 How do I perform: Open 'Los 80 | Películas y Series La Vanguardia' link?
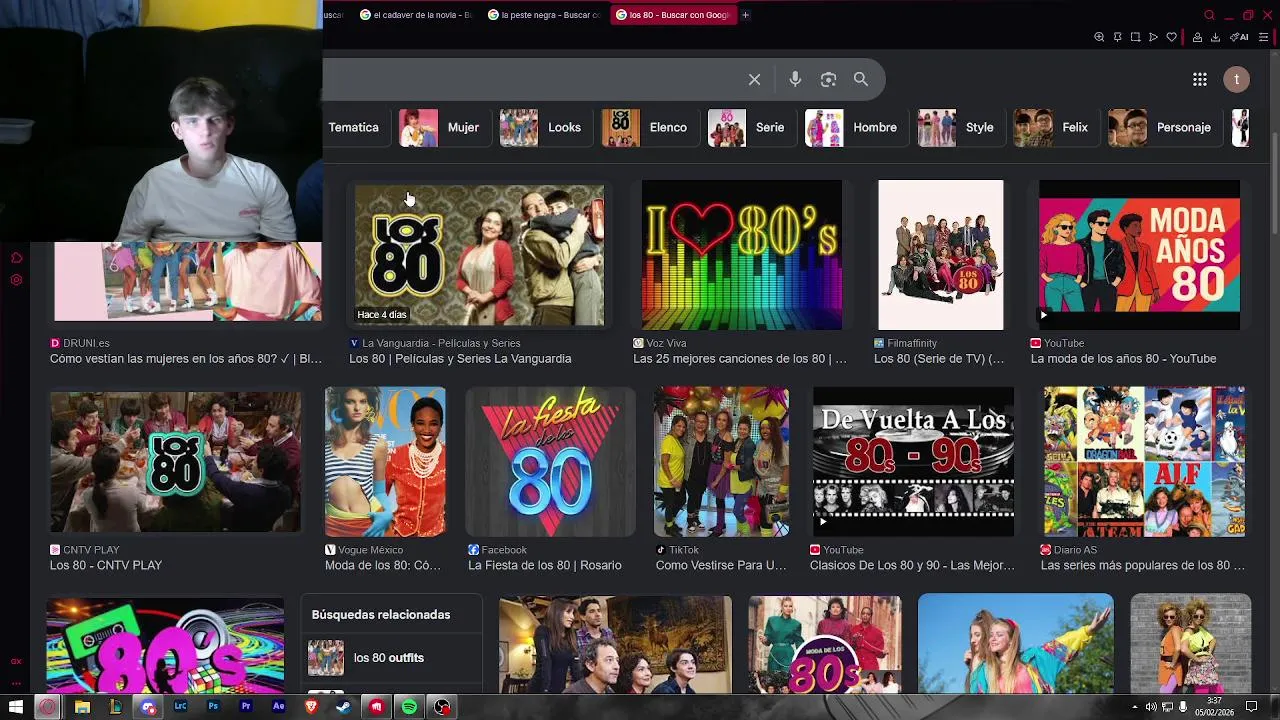[460, 359]
